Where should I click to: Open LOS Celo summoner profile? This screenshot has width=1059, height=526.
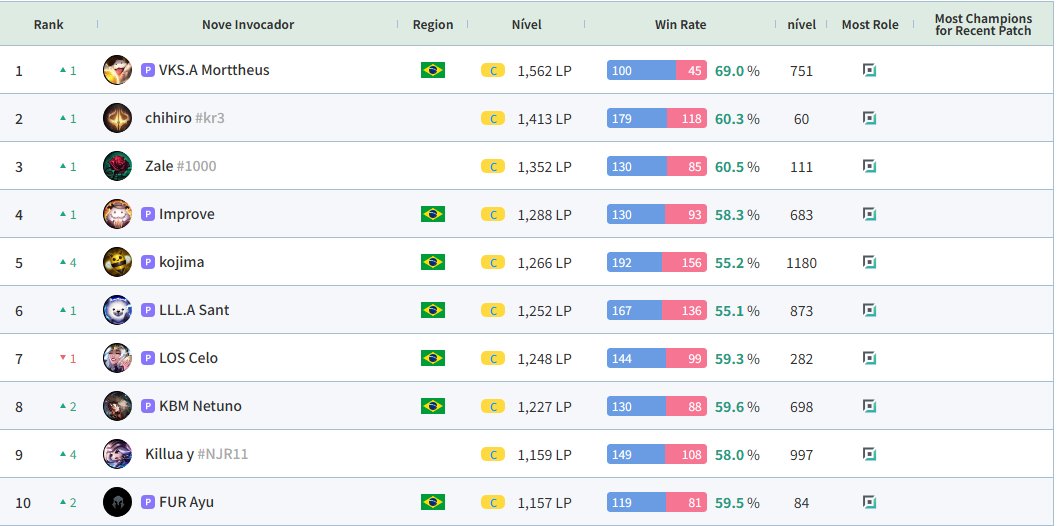(x=188, y=358)
